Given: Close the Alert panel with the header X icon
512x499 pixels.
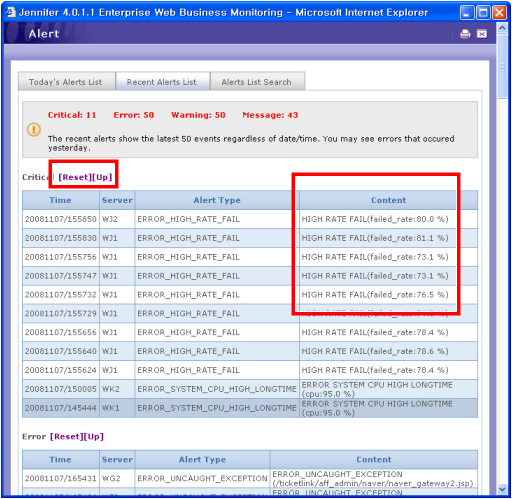Looking at the screenshot, I should [482, 34].
